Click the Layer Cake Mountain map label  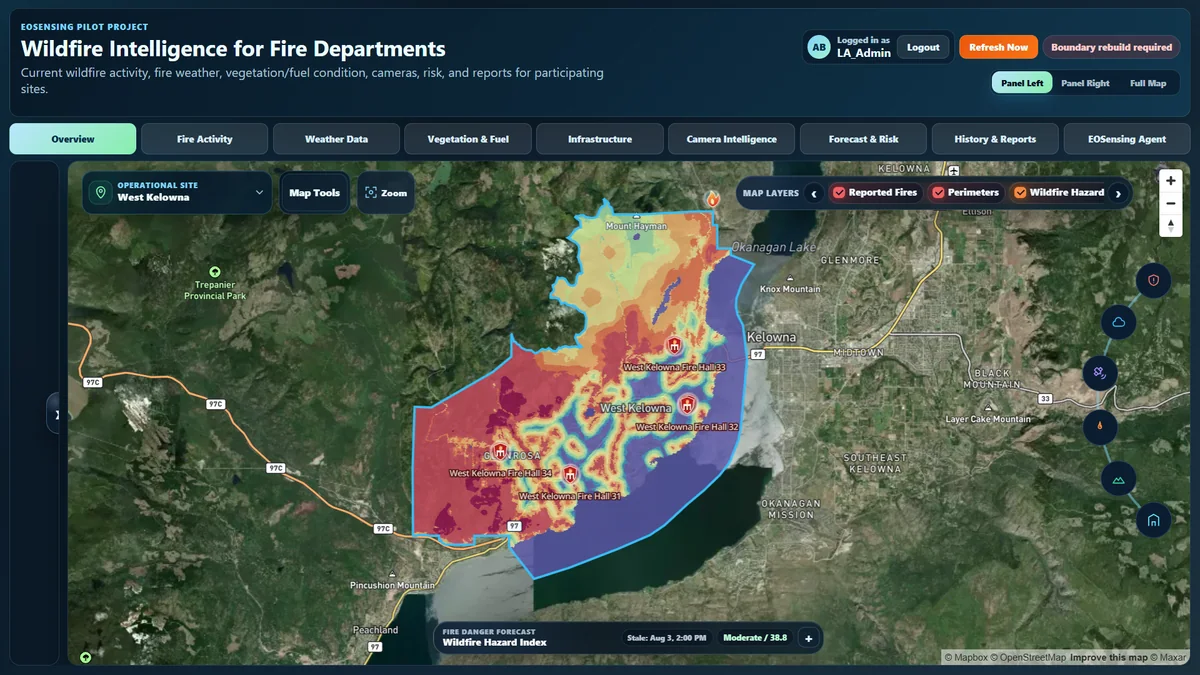[x=988, y=419]
